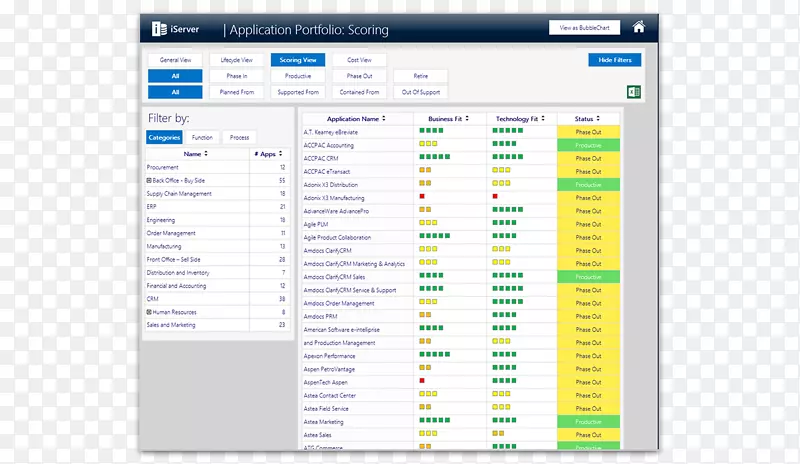Click the Productive status cell for ACCPAC Accounting
Viewport: 800px width, 464px height.
[588, 145]
